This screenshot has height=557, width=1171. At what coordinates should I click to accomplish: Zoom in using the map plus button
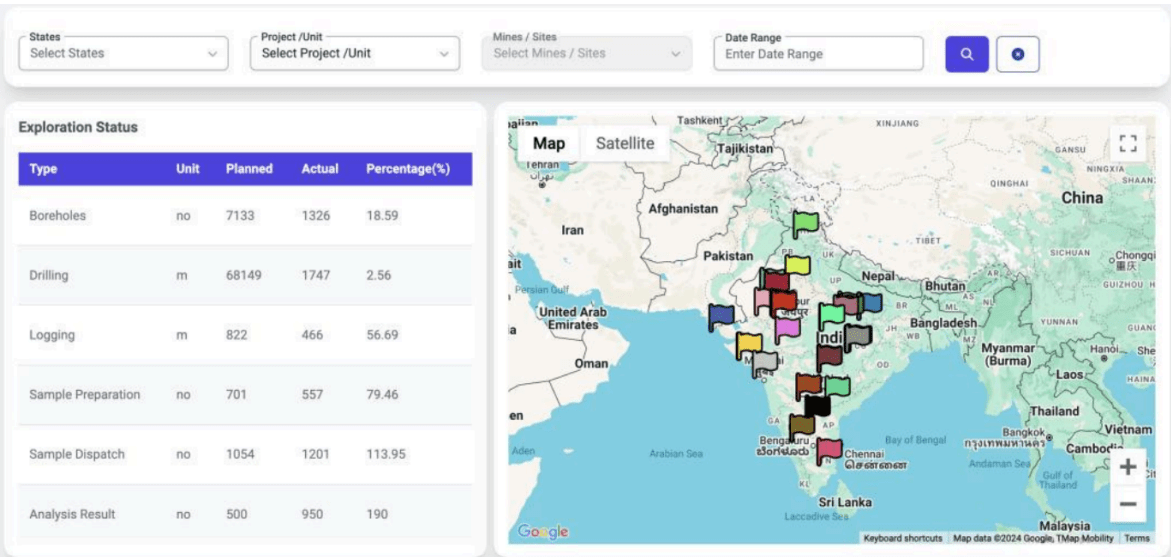click(x=1127, y=467)
